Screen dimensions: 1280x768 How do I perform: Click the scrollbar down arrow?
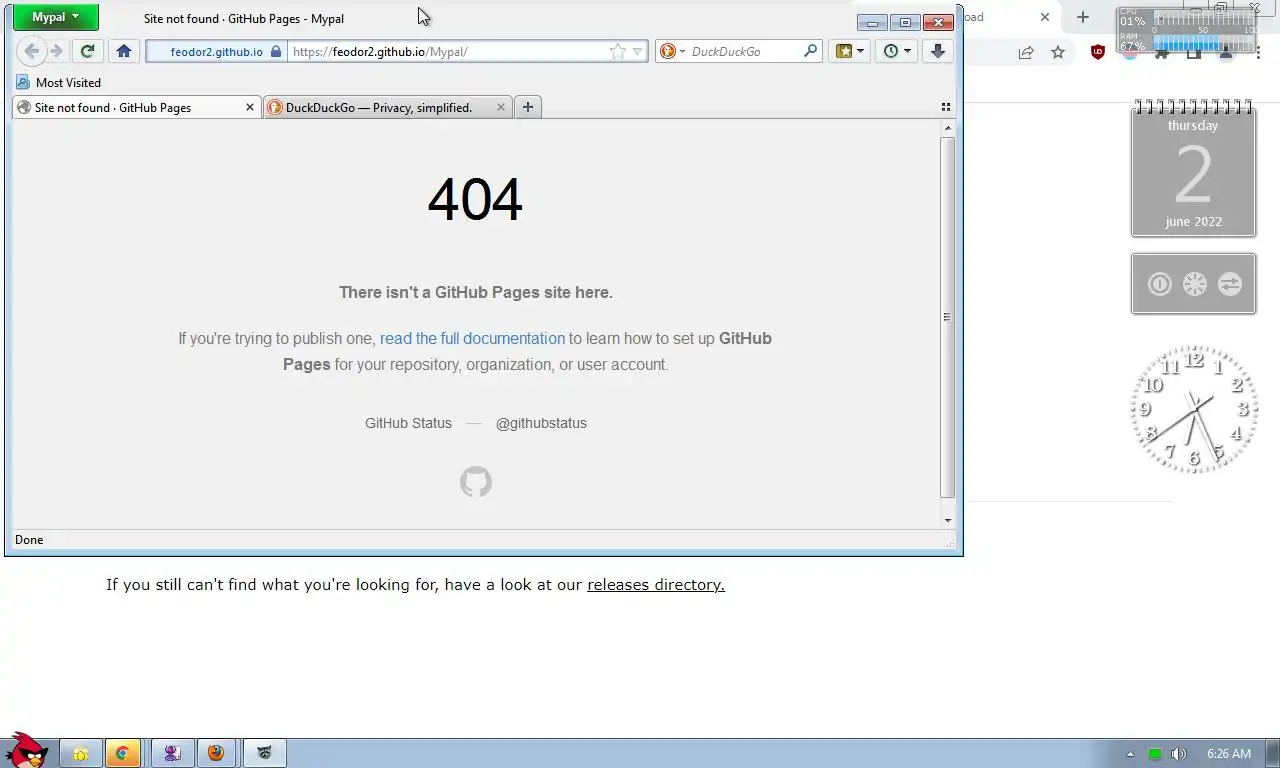click(947, 520)
